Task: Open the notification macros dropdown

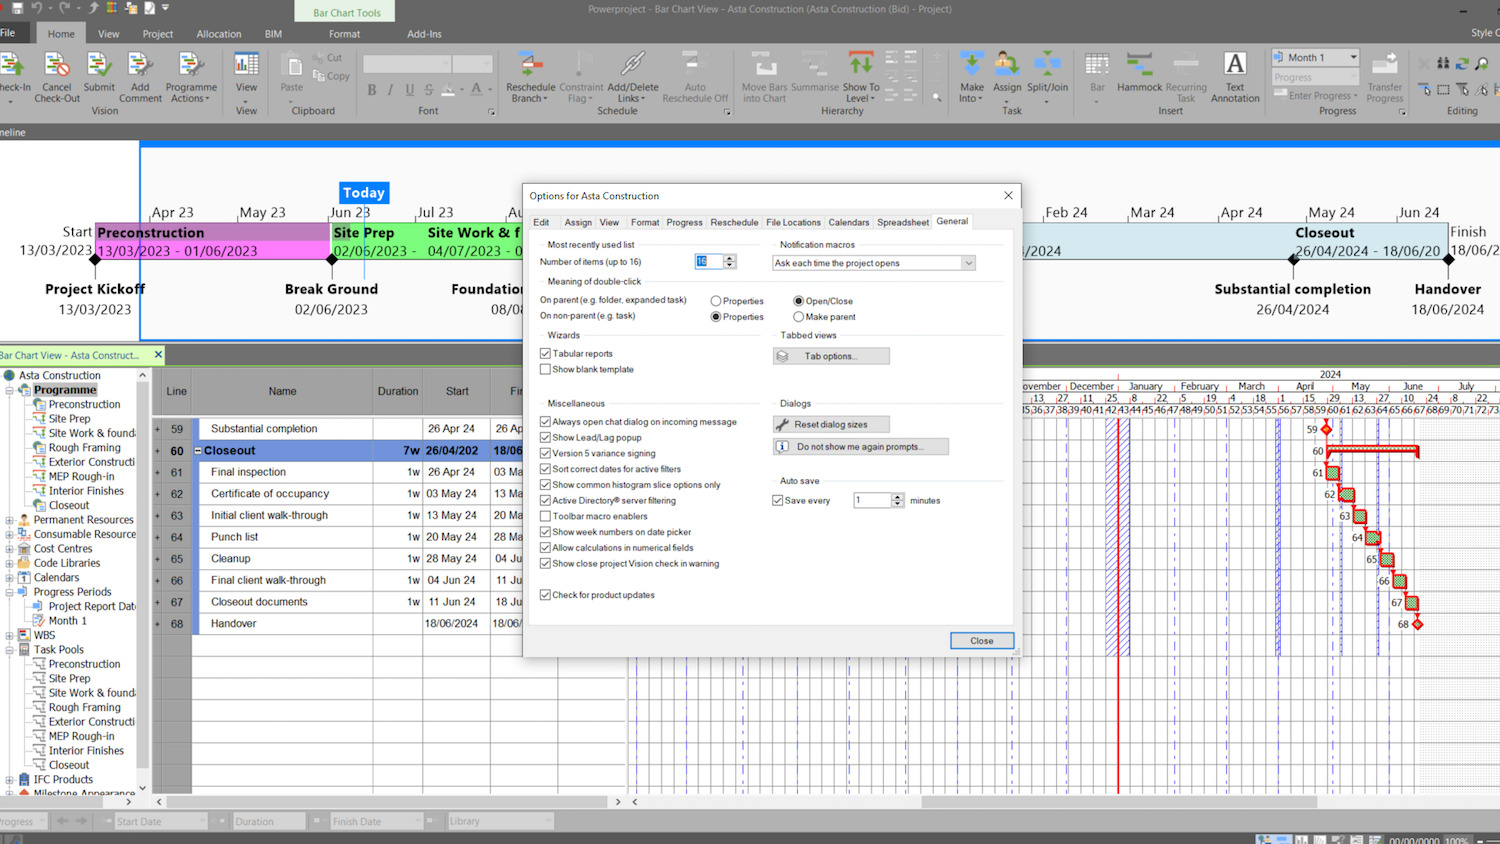Action: click(x=968, y=262)
